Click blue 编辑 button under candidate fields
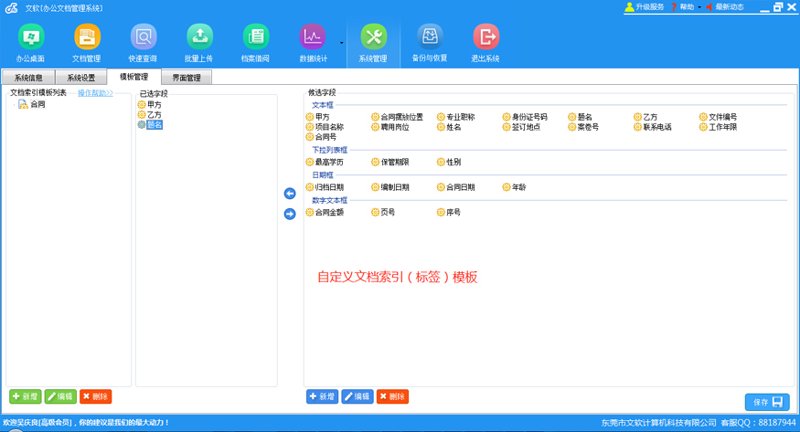Screen dimensions: 800x432 [358, 396]
